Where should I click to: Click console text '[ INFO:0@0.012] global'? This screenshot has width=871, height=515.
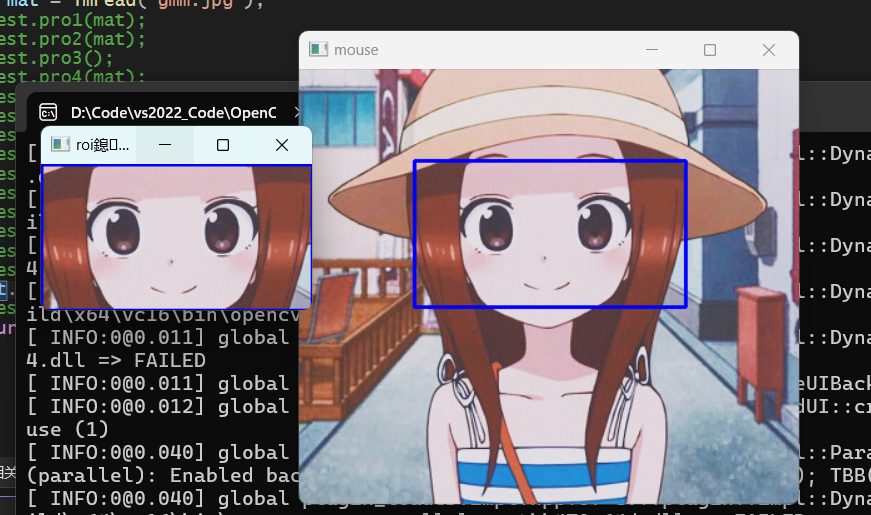pyautogui.click(x=158, y=407)
